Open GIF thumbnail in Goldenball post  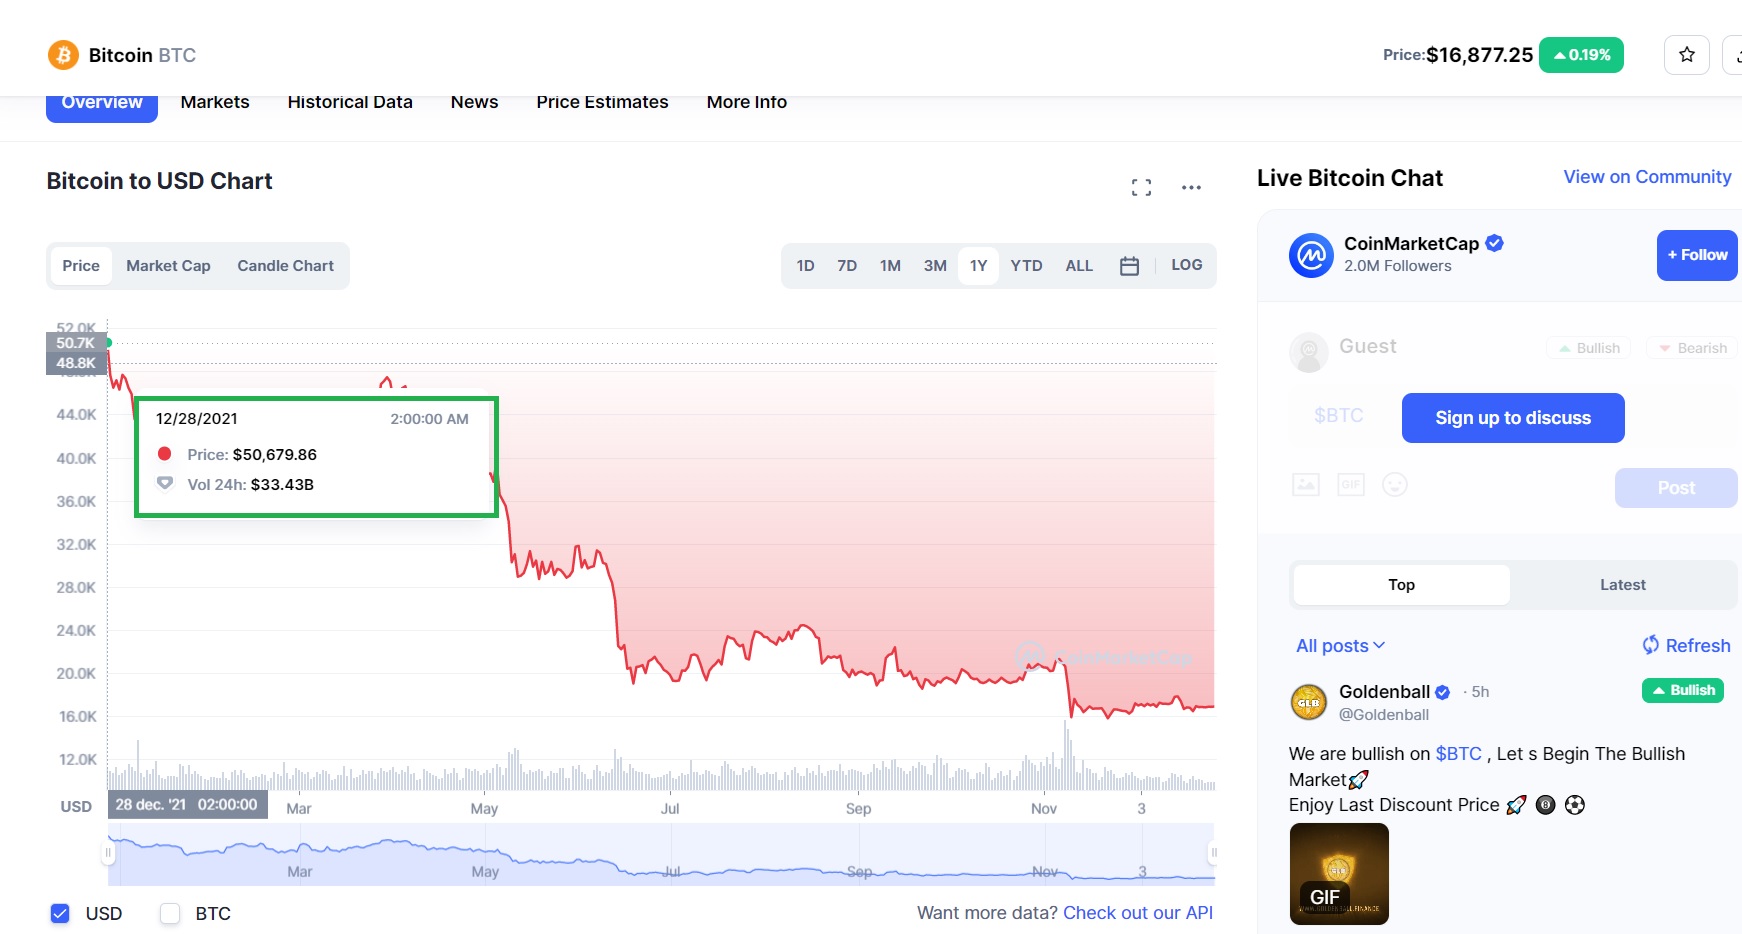point(1339,874)
